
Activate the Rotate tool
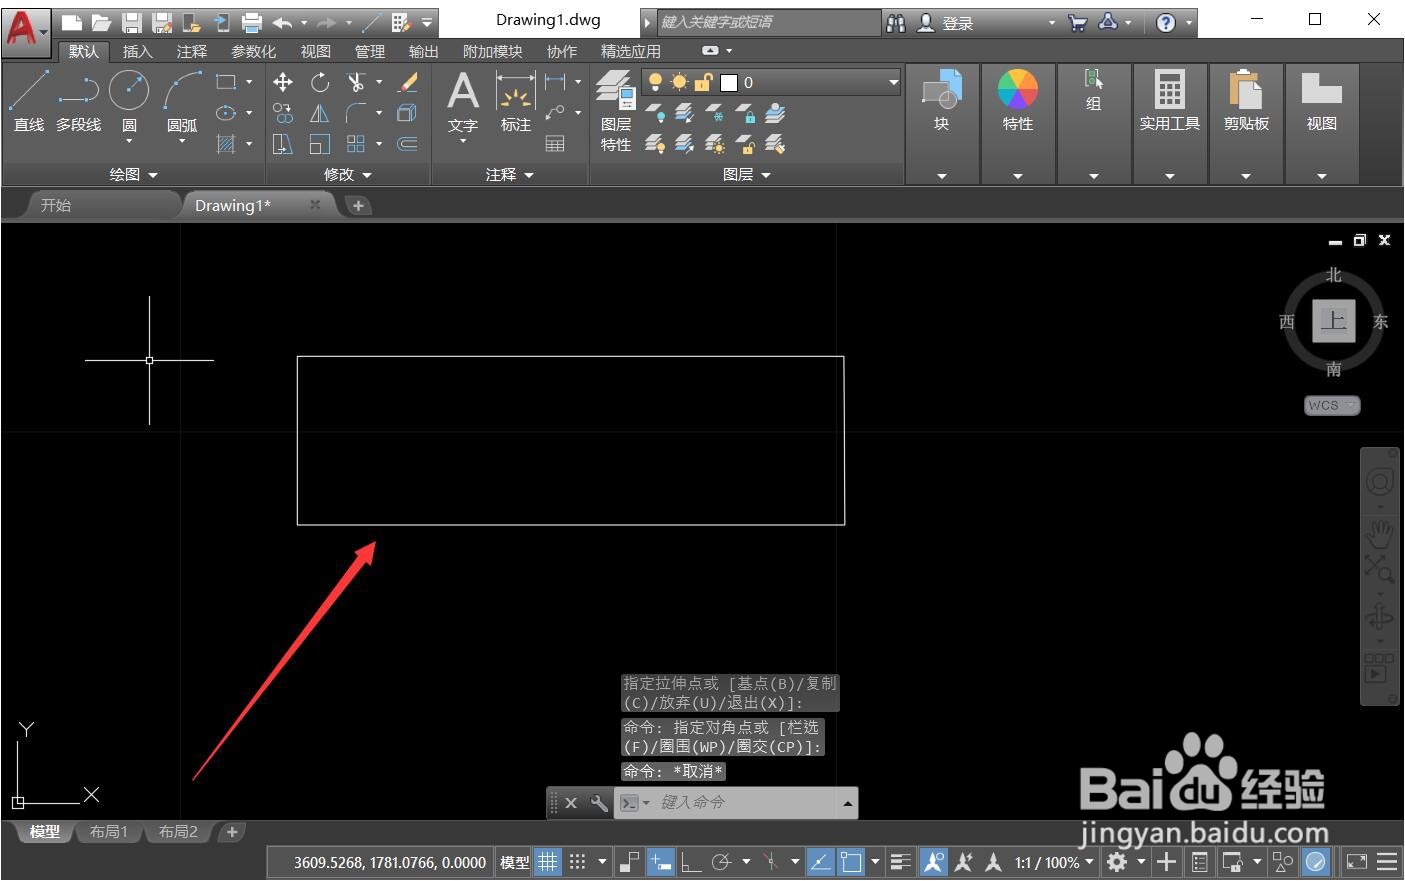(x=320, y=82)
